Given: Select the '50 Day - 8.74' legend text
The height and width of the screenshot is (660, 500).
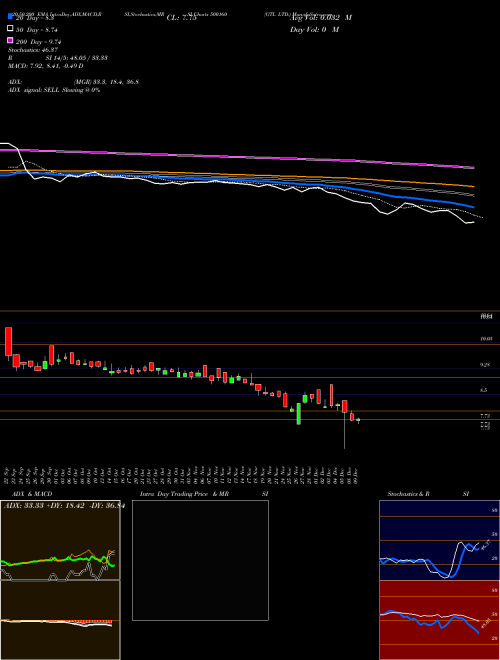Looking at the screenshot, I should coord(37,30).
